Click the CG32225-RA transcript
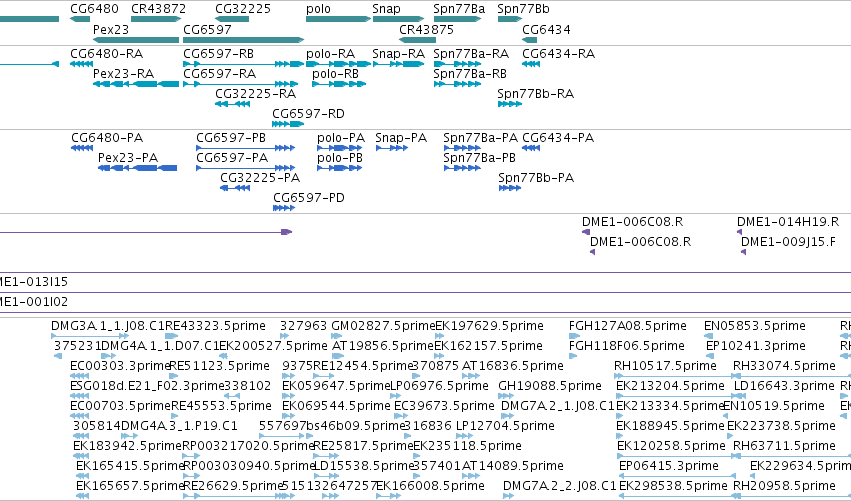851x501 pixels. coord(232,104)
